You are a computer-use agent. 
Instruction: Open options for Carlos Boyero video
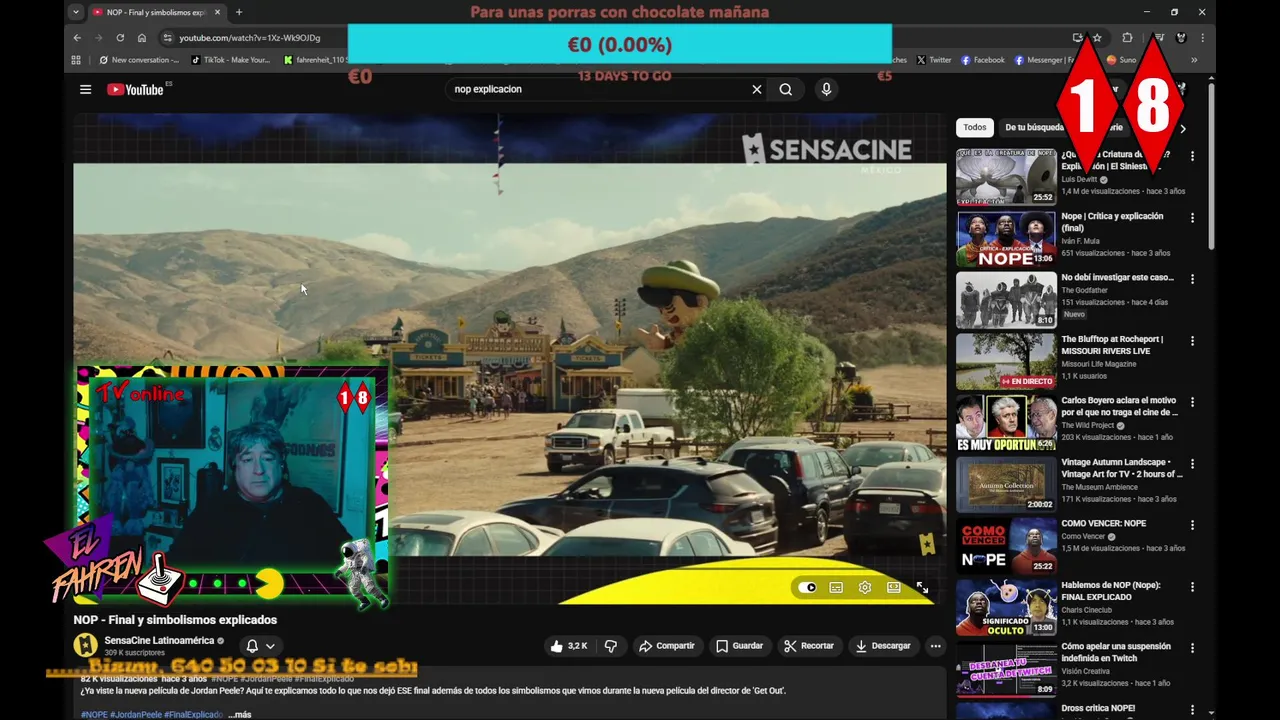pyautogui.click(x=1192, y=402)
